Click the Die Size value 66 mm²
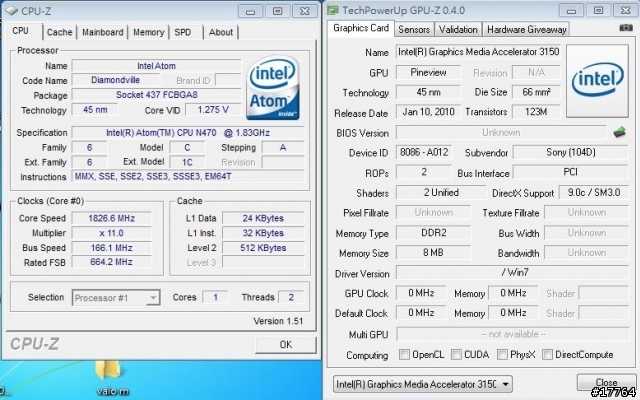 536,92
